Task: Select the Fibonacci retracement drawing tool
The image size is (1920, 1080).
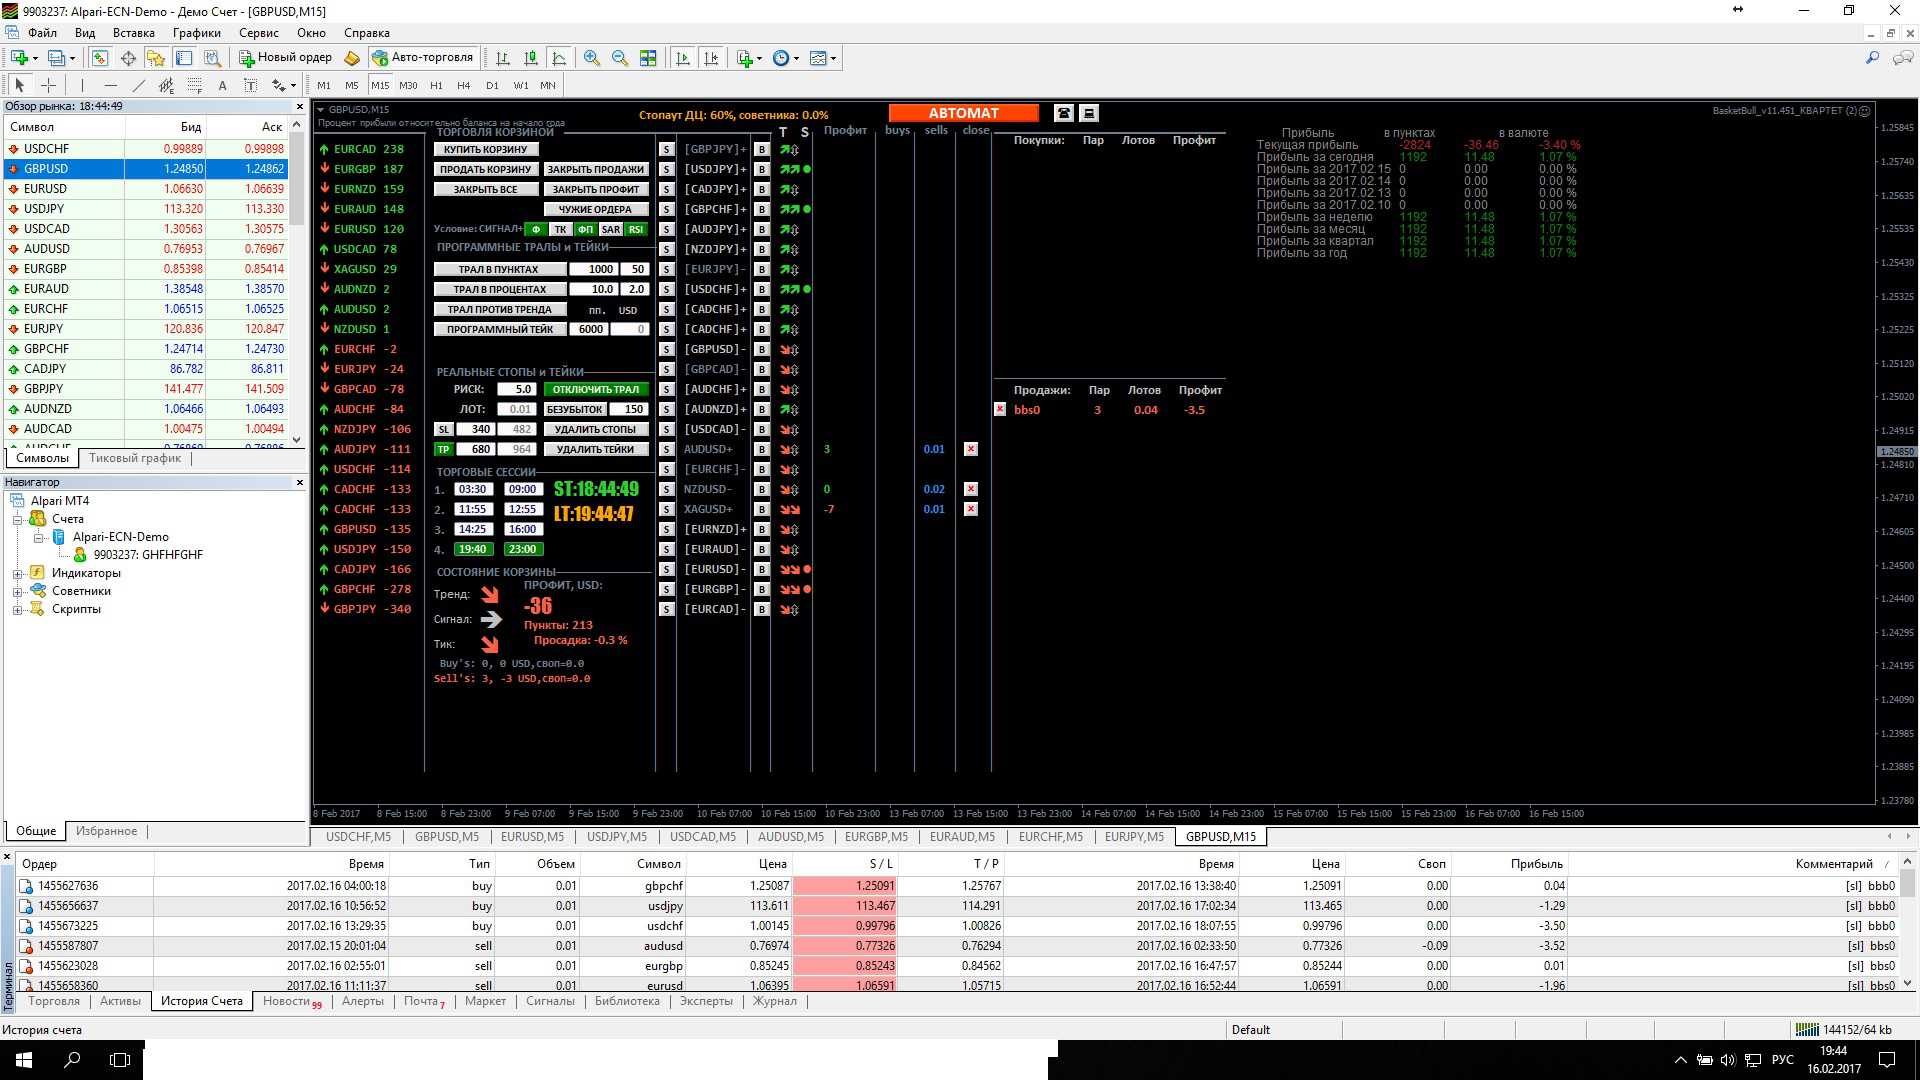Action: (x=195, y=85)
